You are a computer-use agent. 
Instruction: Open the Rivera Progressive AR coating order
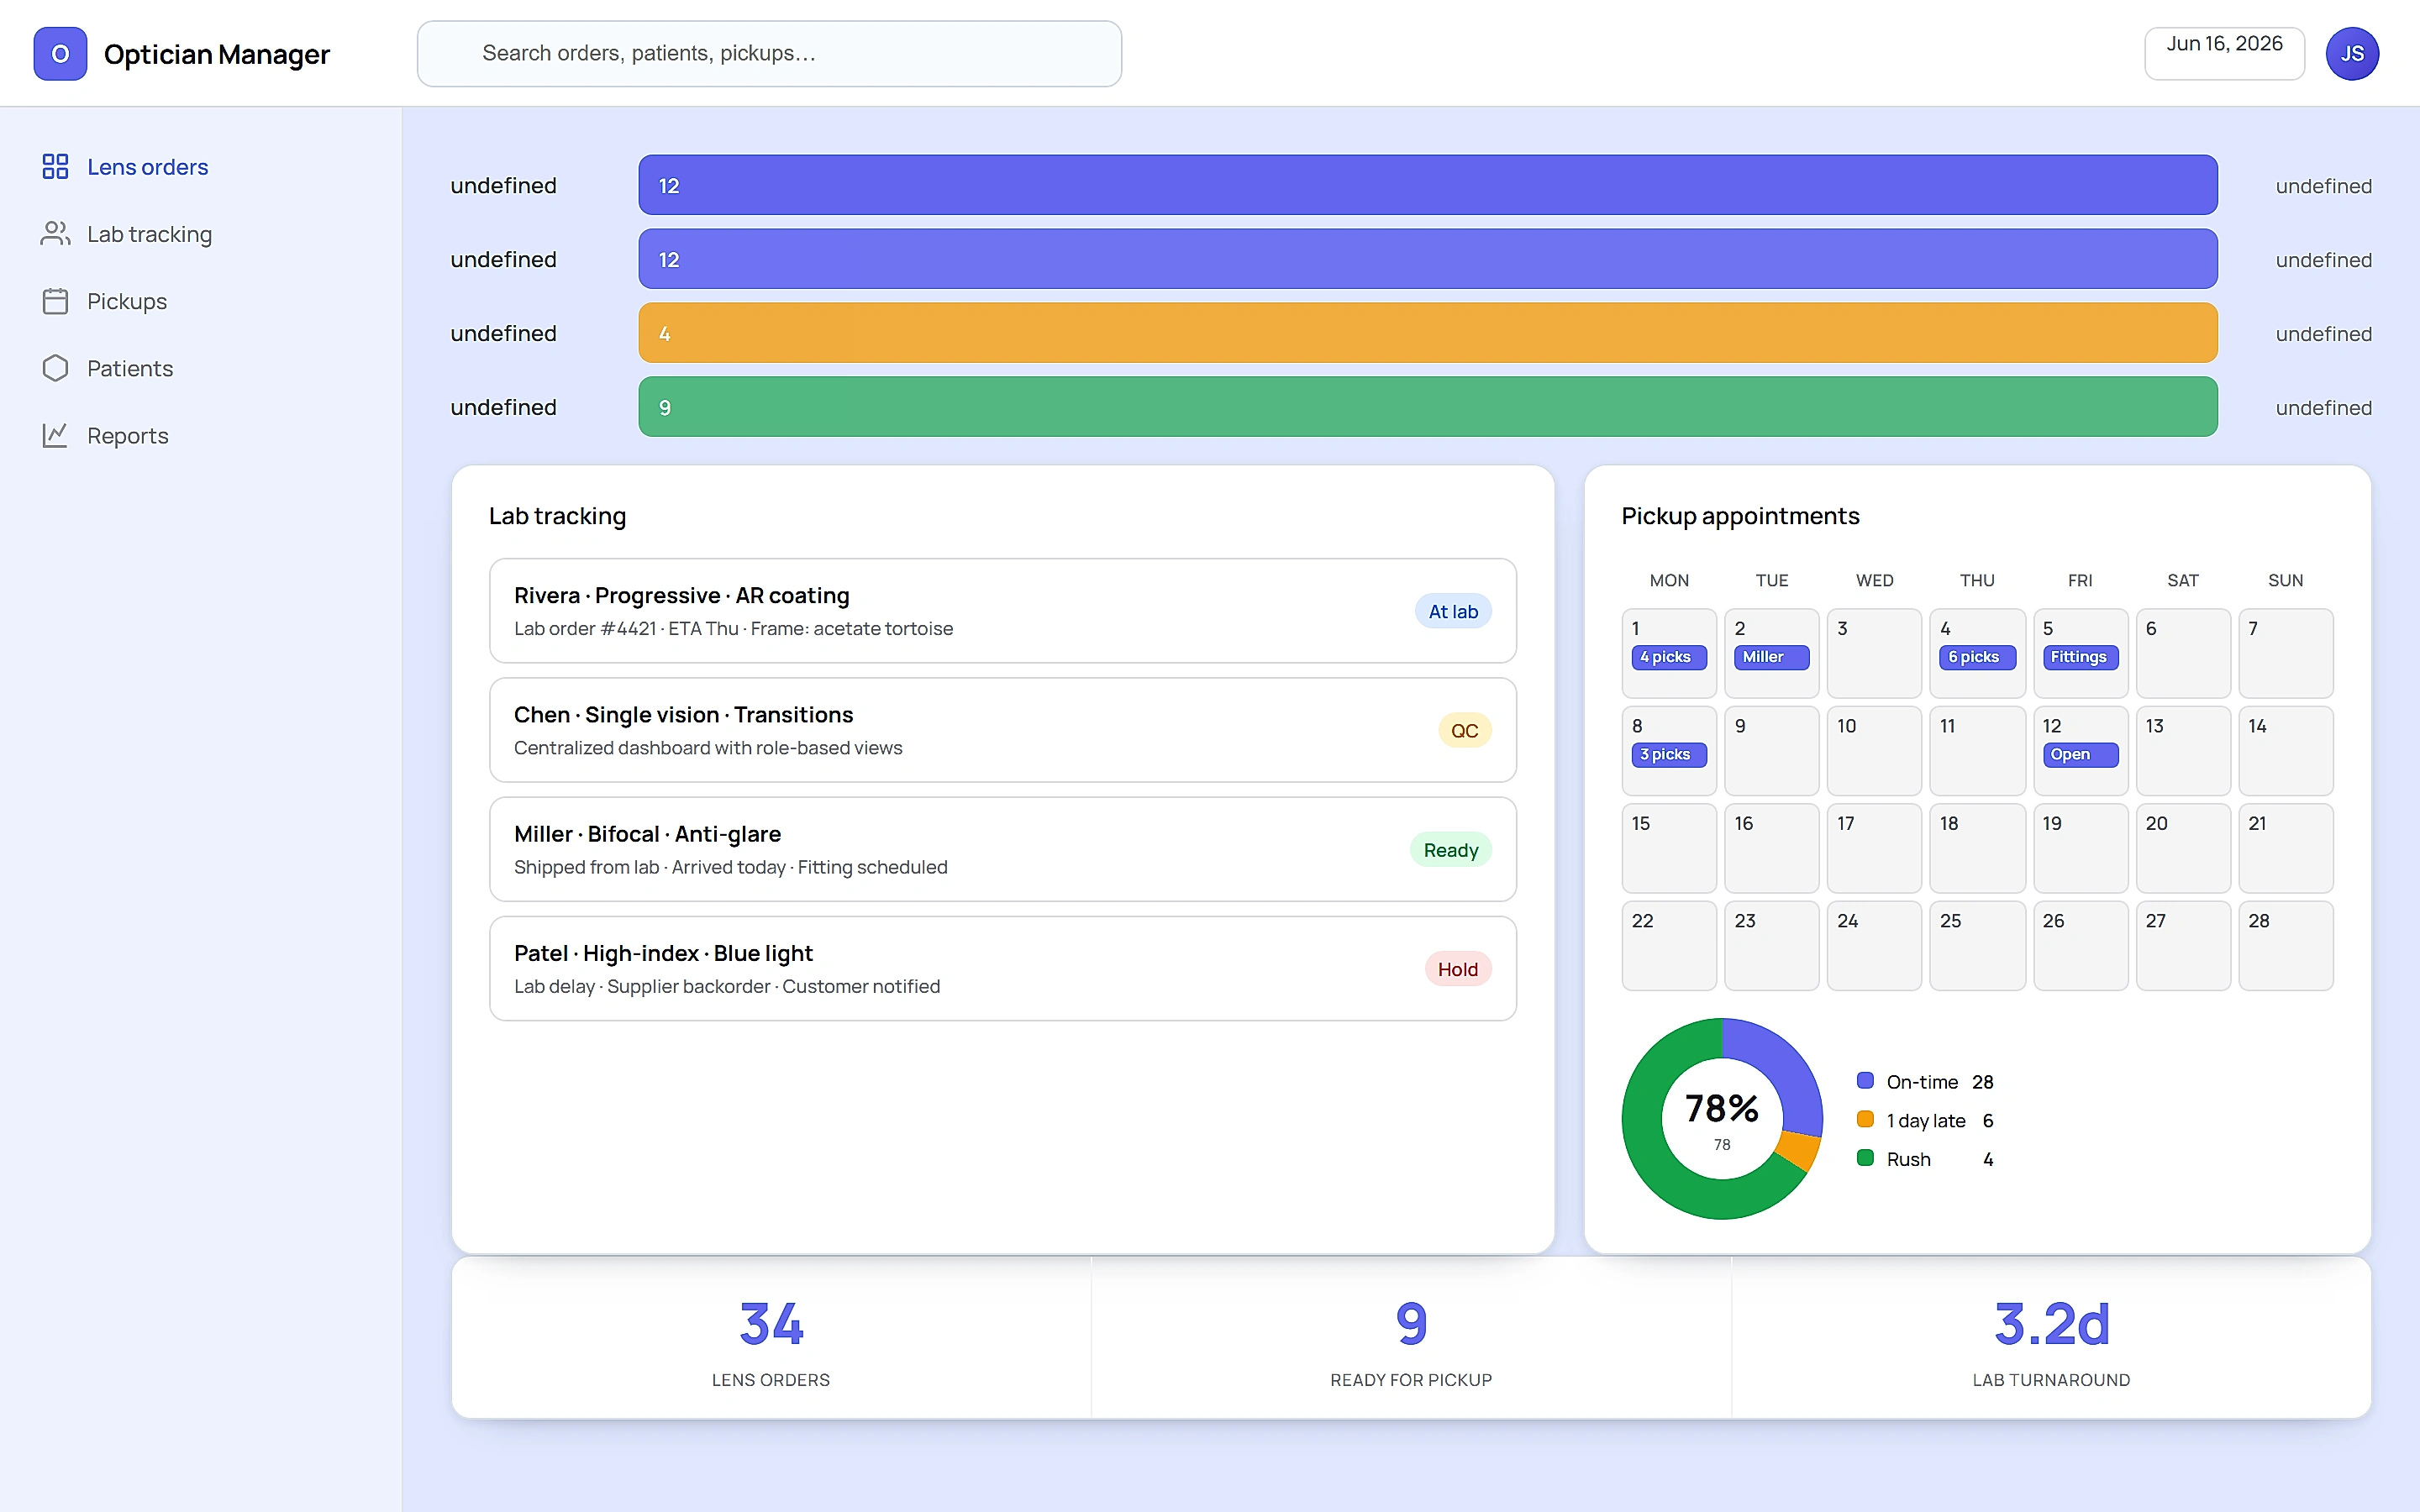1003,611
